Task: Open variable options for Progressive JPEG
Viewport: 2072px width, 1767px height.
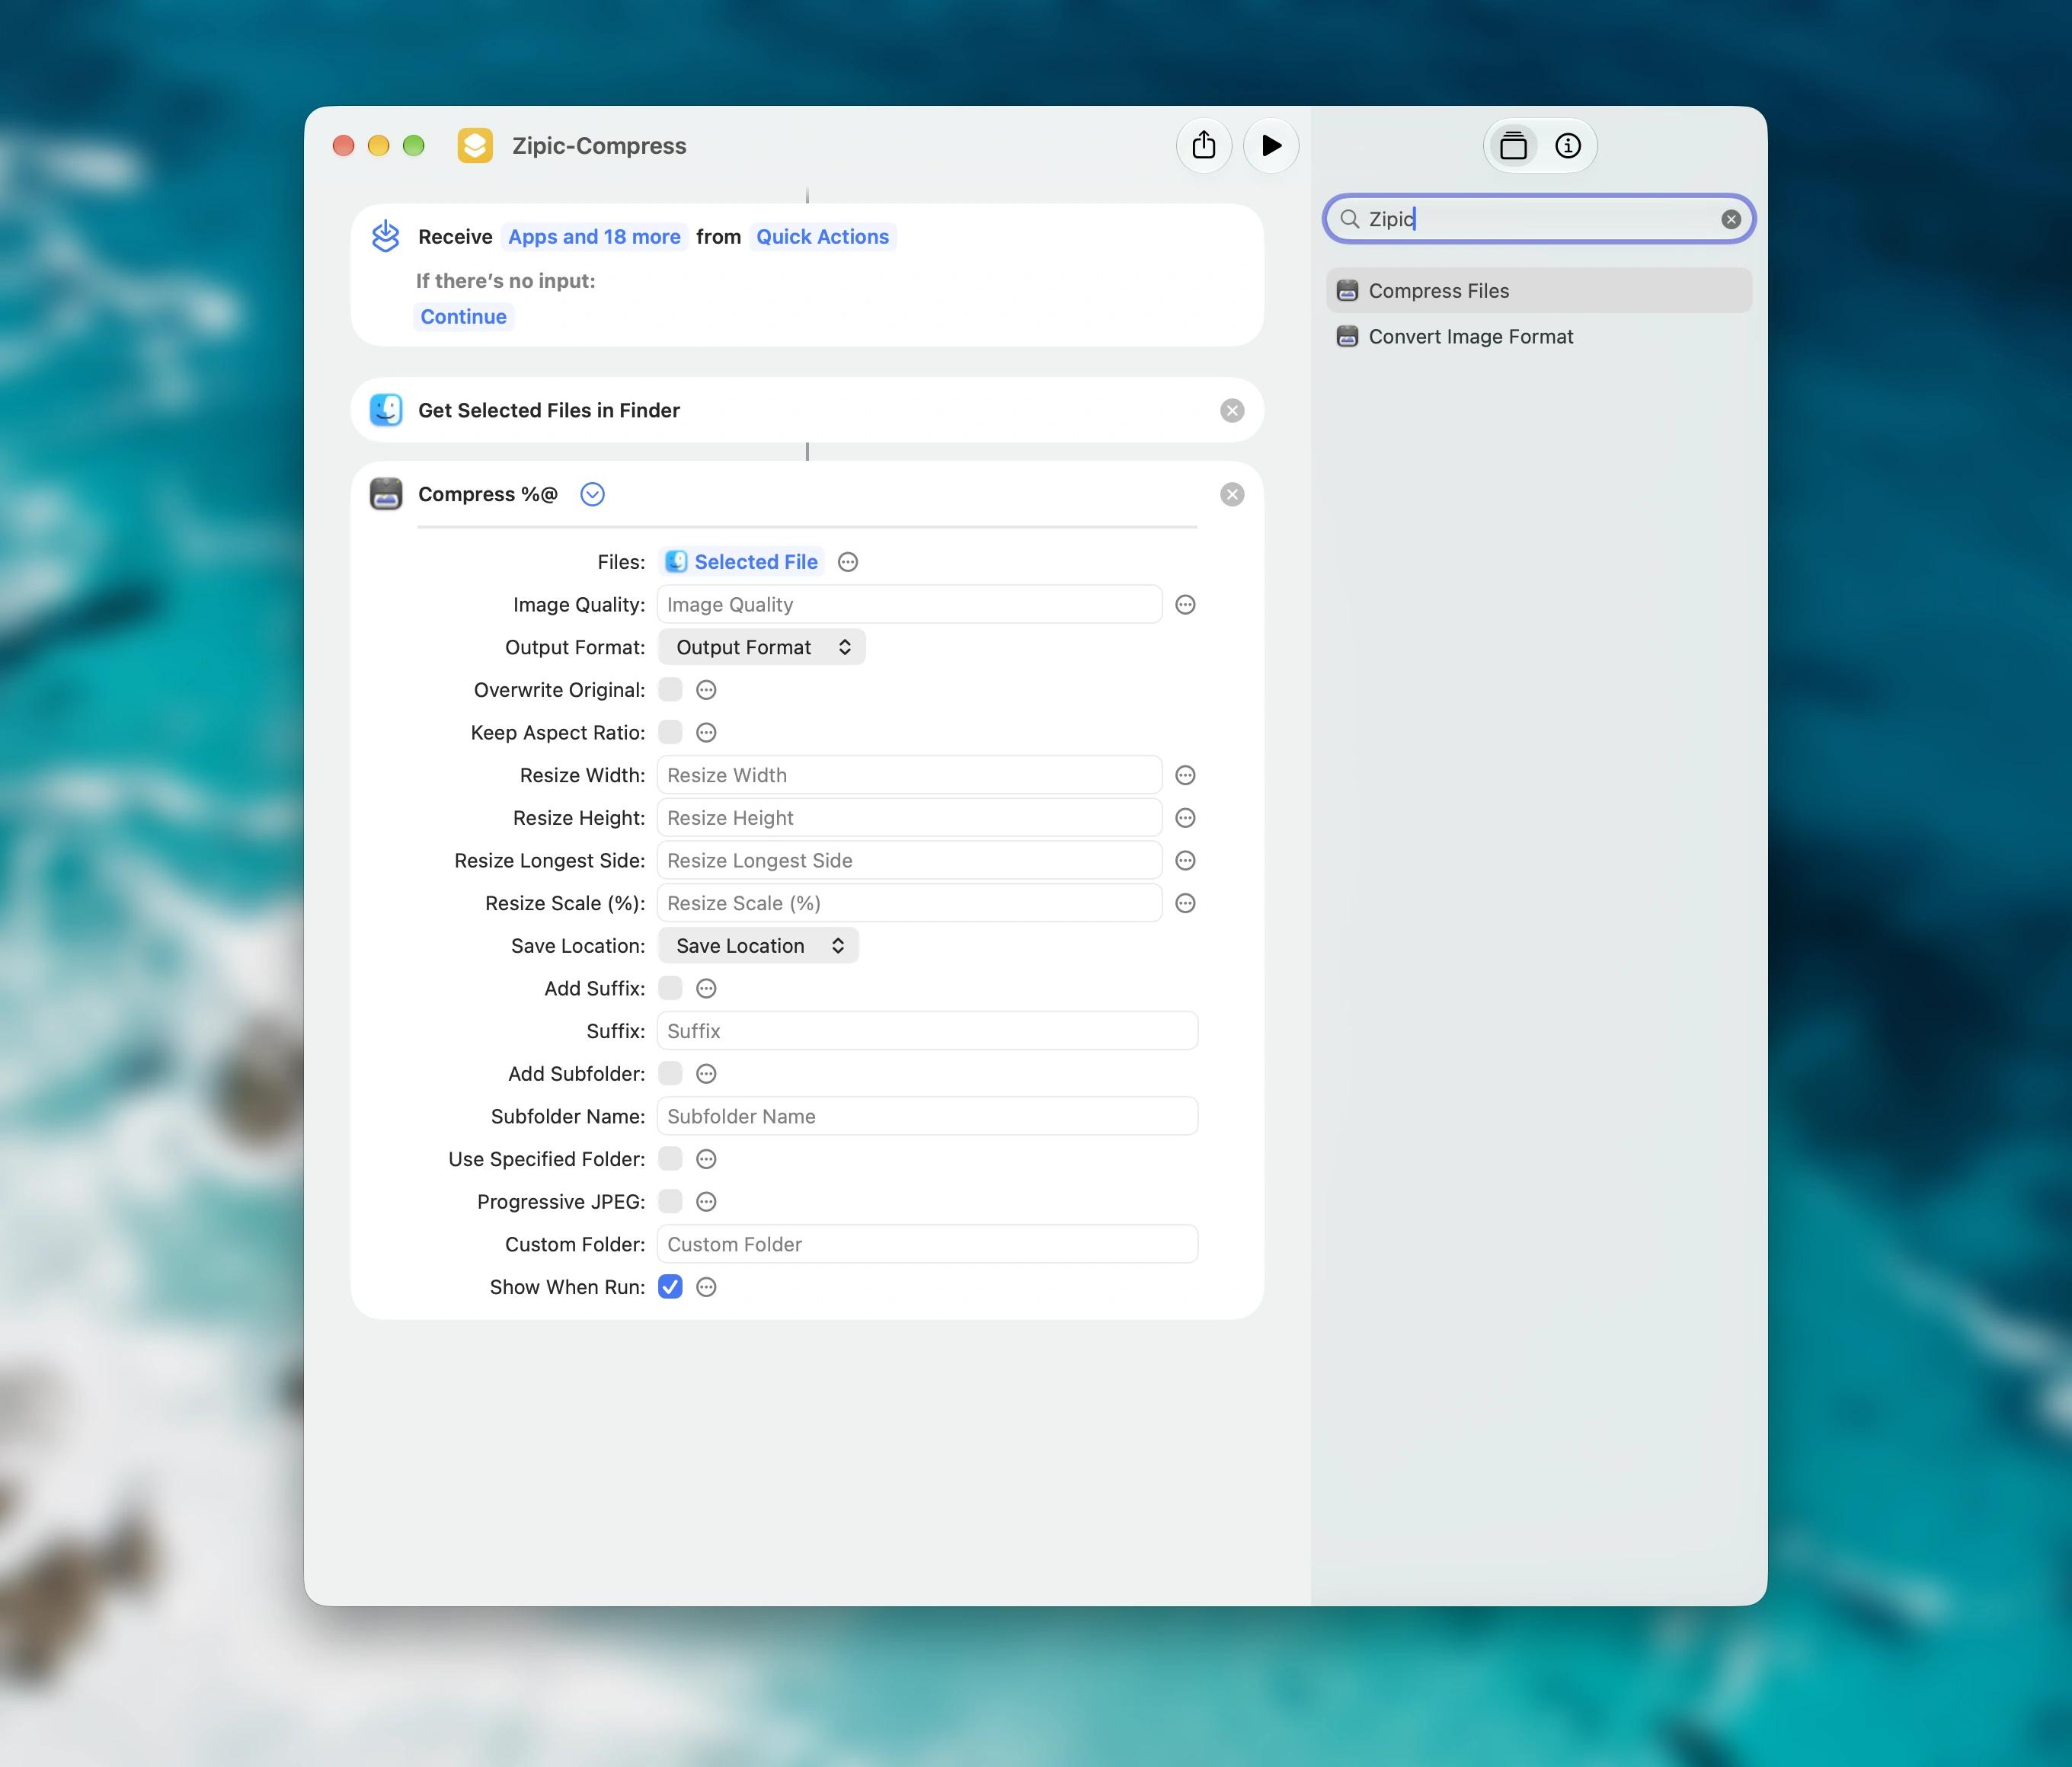Action: (x=706, y=1202)
